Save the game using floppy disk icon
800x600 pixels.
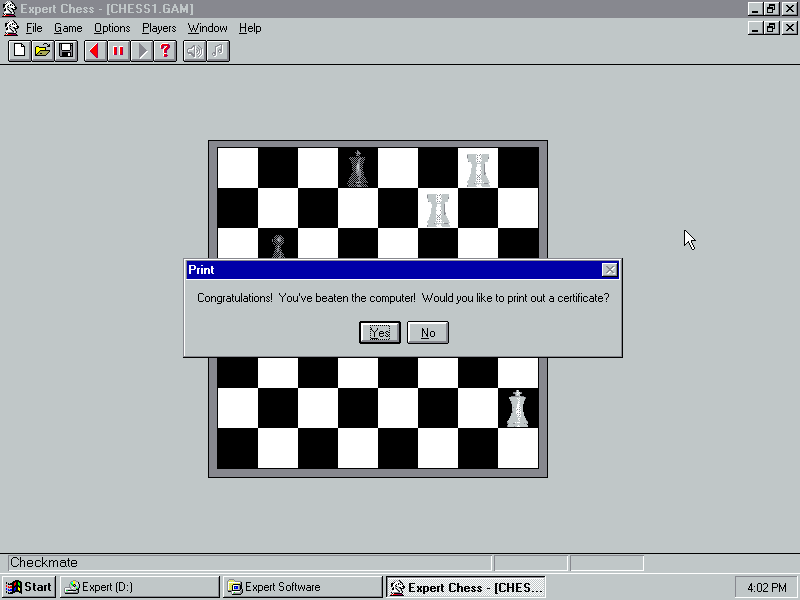[66, 51]
